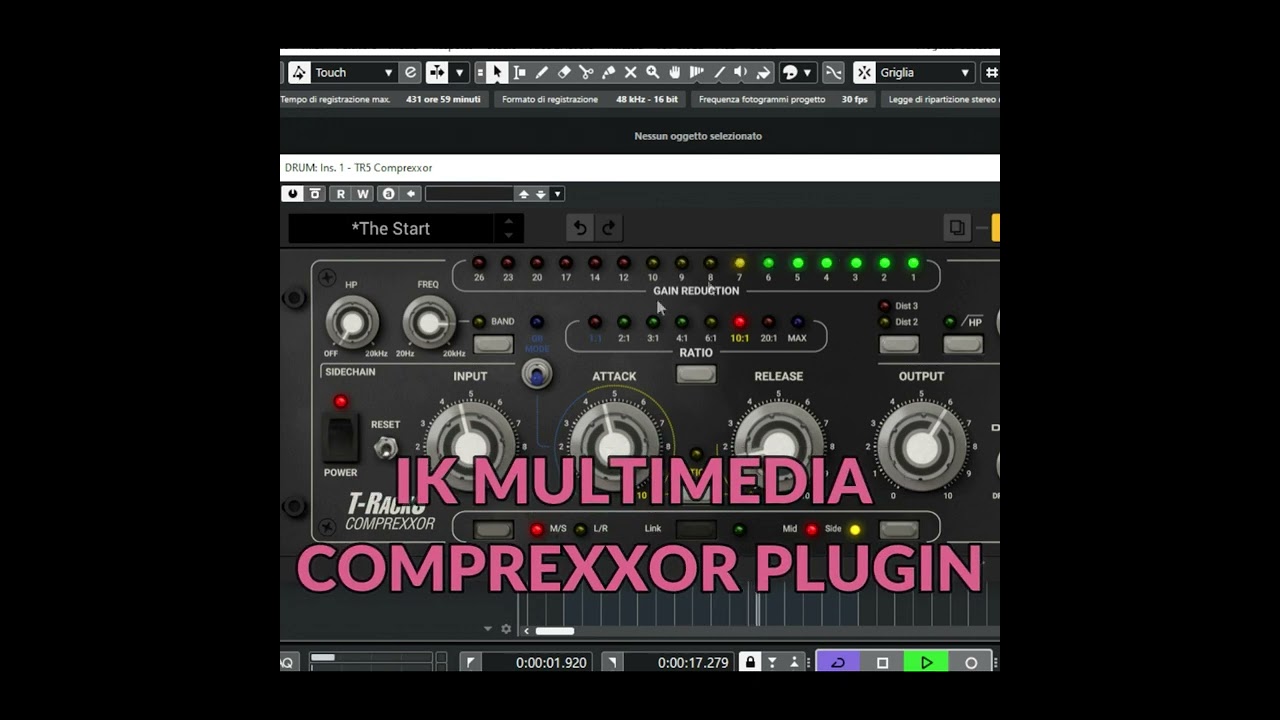Toggle the plugin bypass power button
The image size is (1280, 720).
[x=292, y=194]
